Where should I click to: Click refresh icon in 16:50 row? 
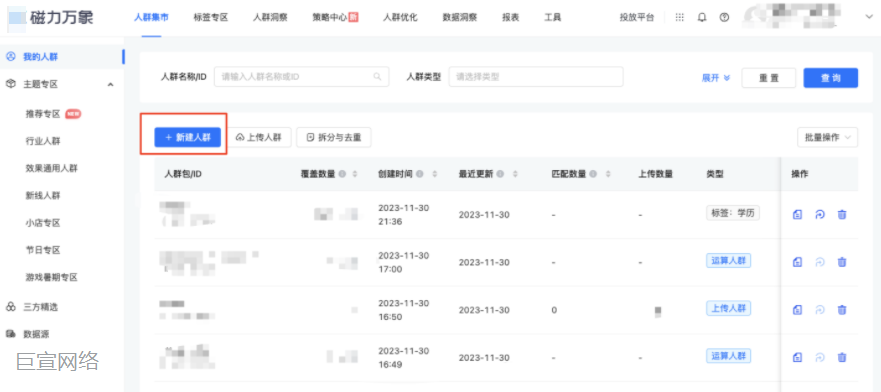point(820,309)
